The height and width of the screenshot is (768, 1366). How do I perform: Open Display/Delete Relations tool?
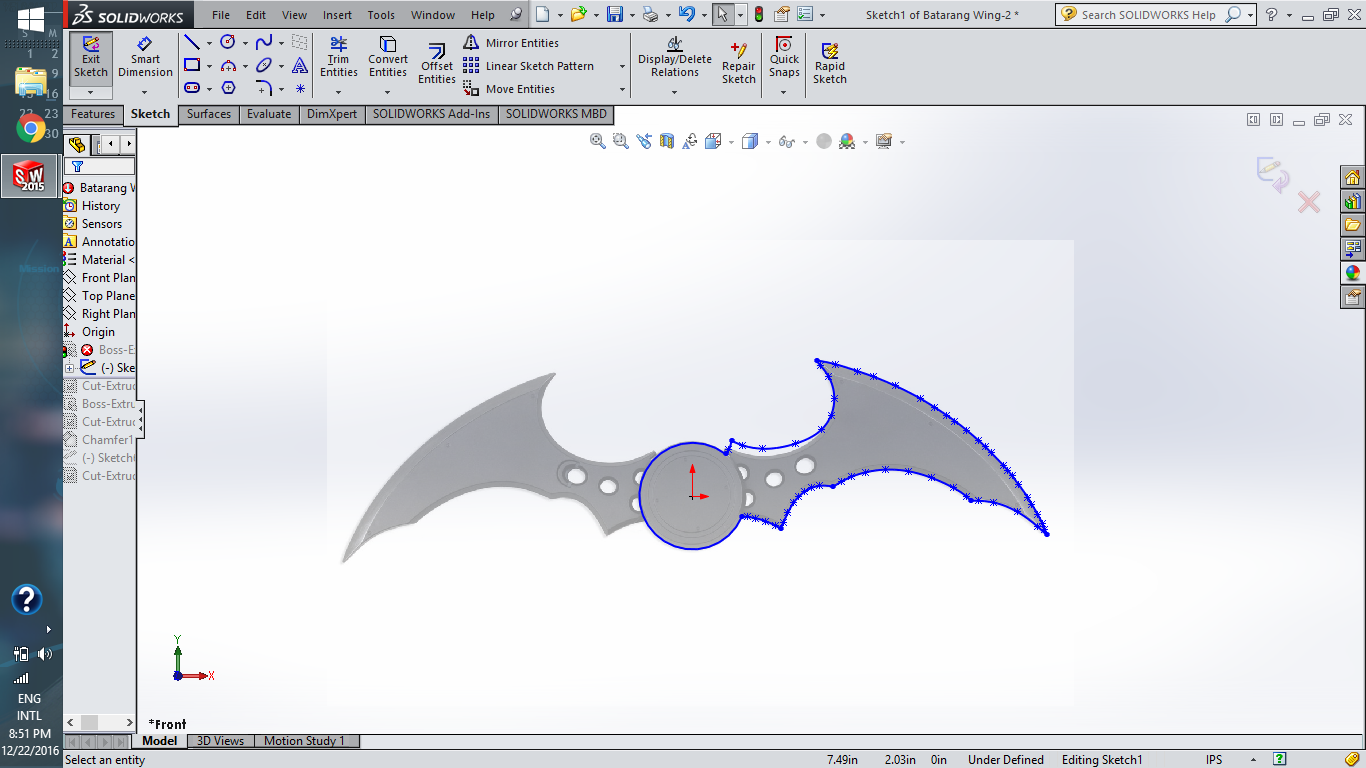675,57
